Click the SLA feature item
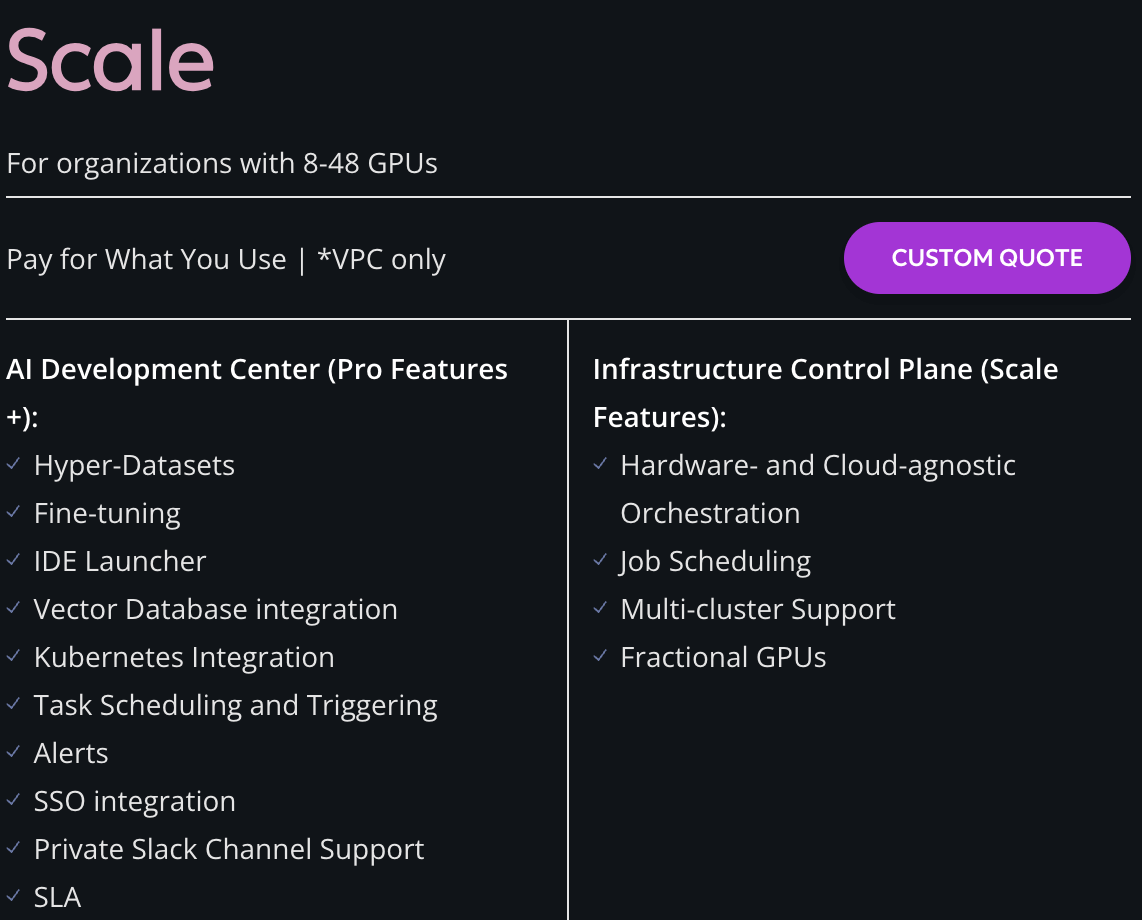This screenshot has height=920, width=1142. 57,898
